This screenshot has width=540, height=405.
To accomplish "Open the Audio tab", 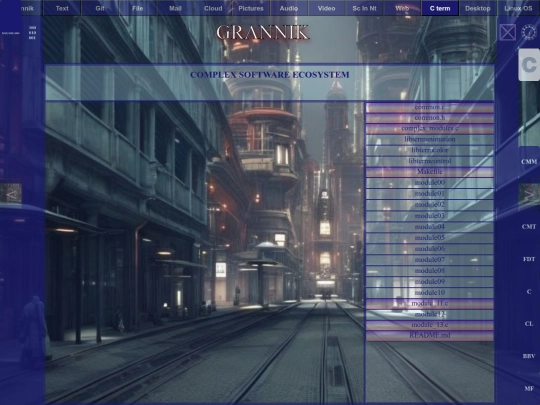I will point(289,8).
